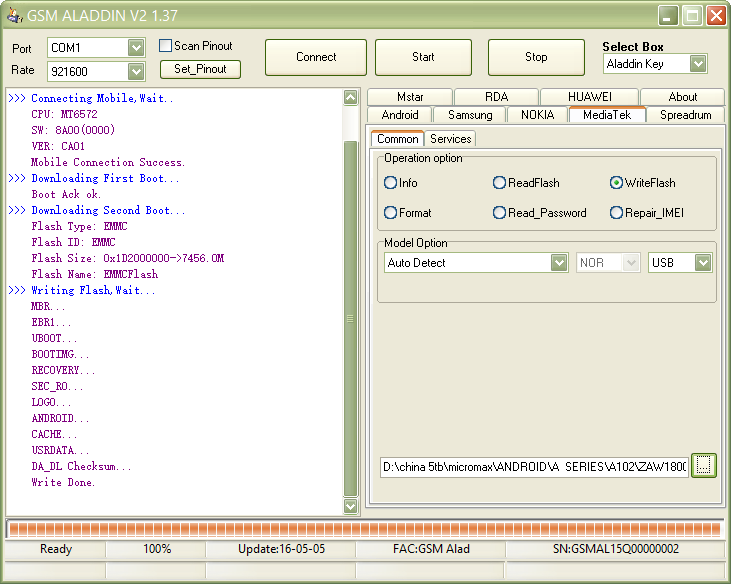Viewport: 731px width, 584px height.
Task: Click the '100%' status bar value
Action: pyautogui.click(x=157, y=549)
